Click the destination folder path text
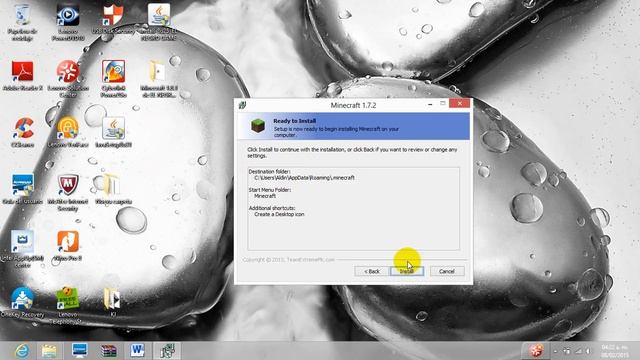 304,178
